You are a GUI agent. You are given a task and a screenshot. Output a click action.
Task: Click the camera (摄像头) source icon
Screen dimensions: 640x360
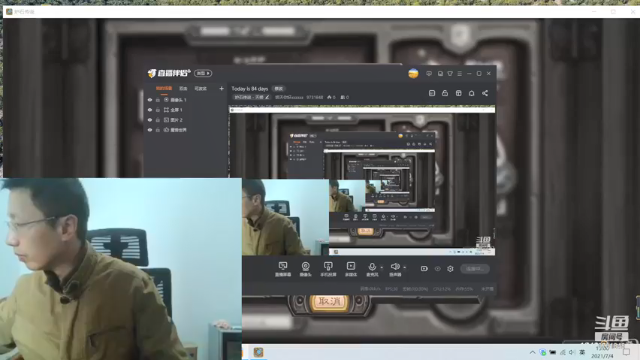(305, 269)
